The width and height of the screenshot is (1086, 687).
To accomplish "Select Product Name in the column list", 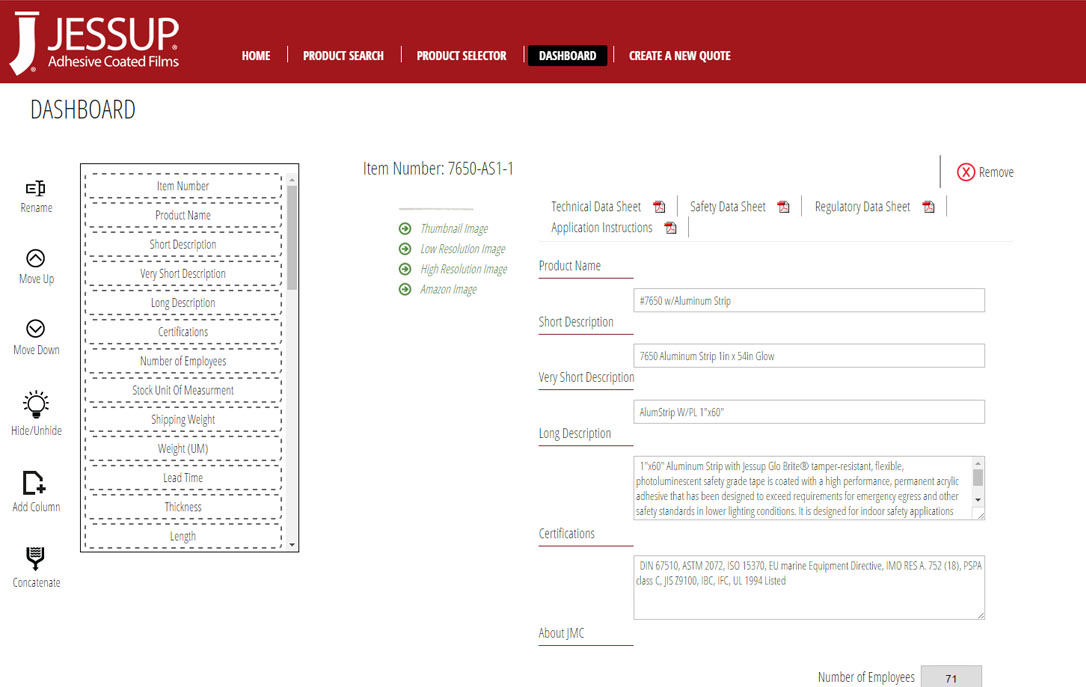I will (x=183, y=215).
